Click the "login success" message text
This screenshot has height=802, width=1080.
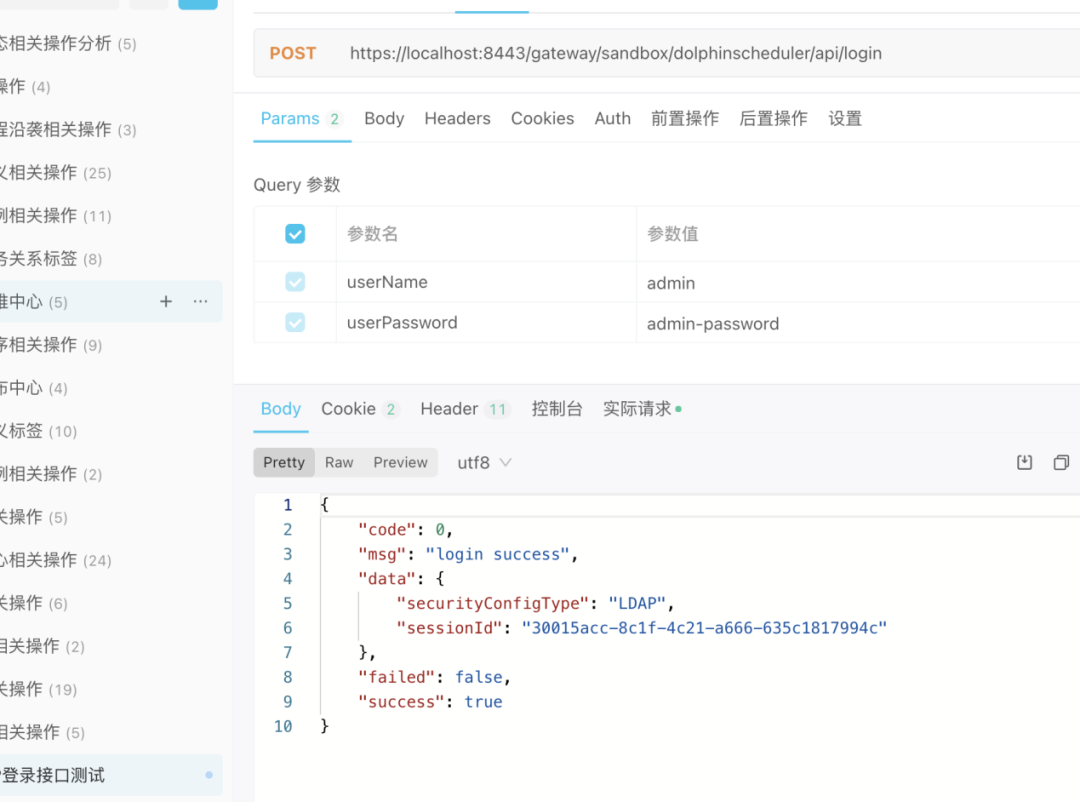coord(497,554)
